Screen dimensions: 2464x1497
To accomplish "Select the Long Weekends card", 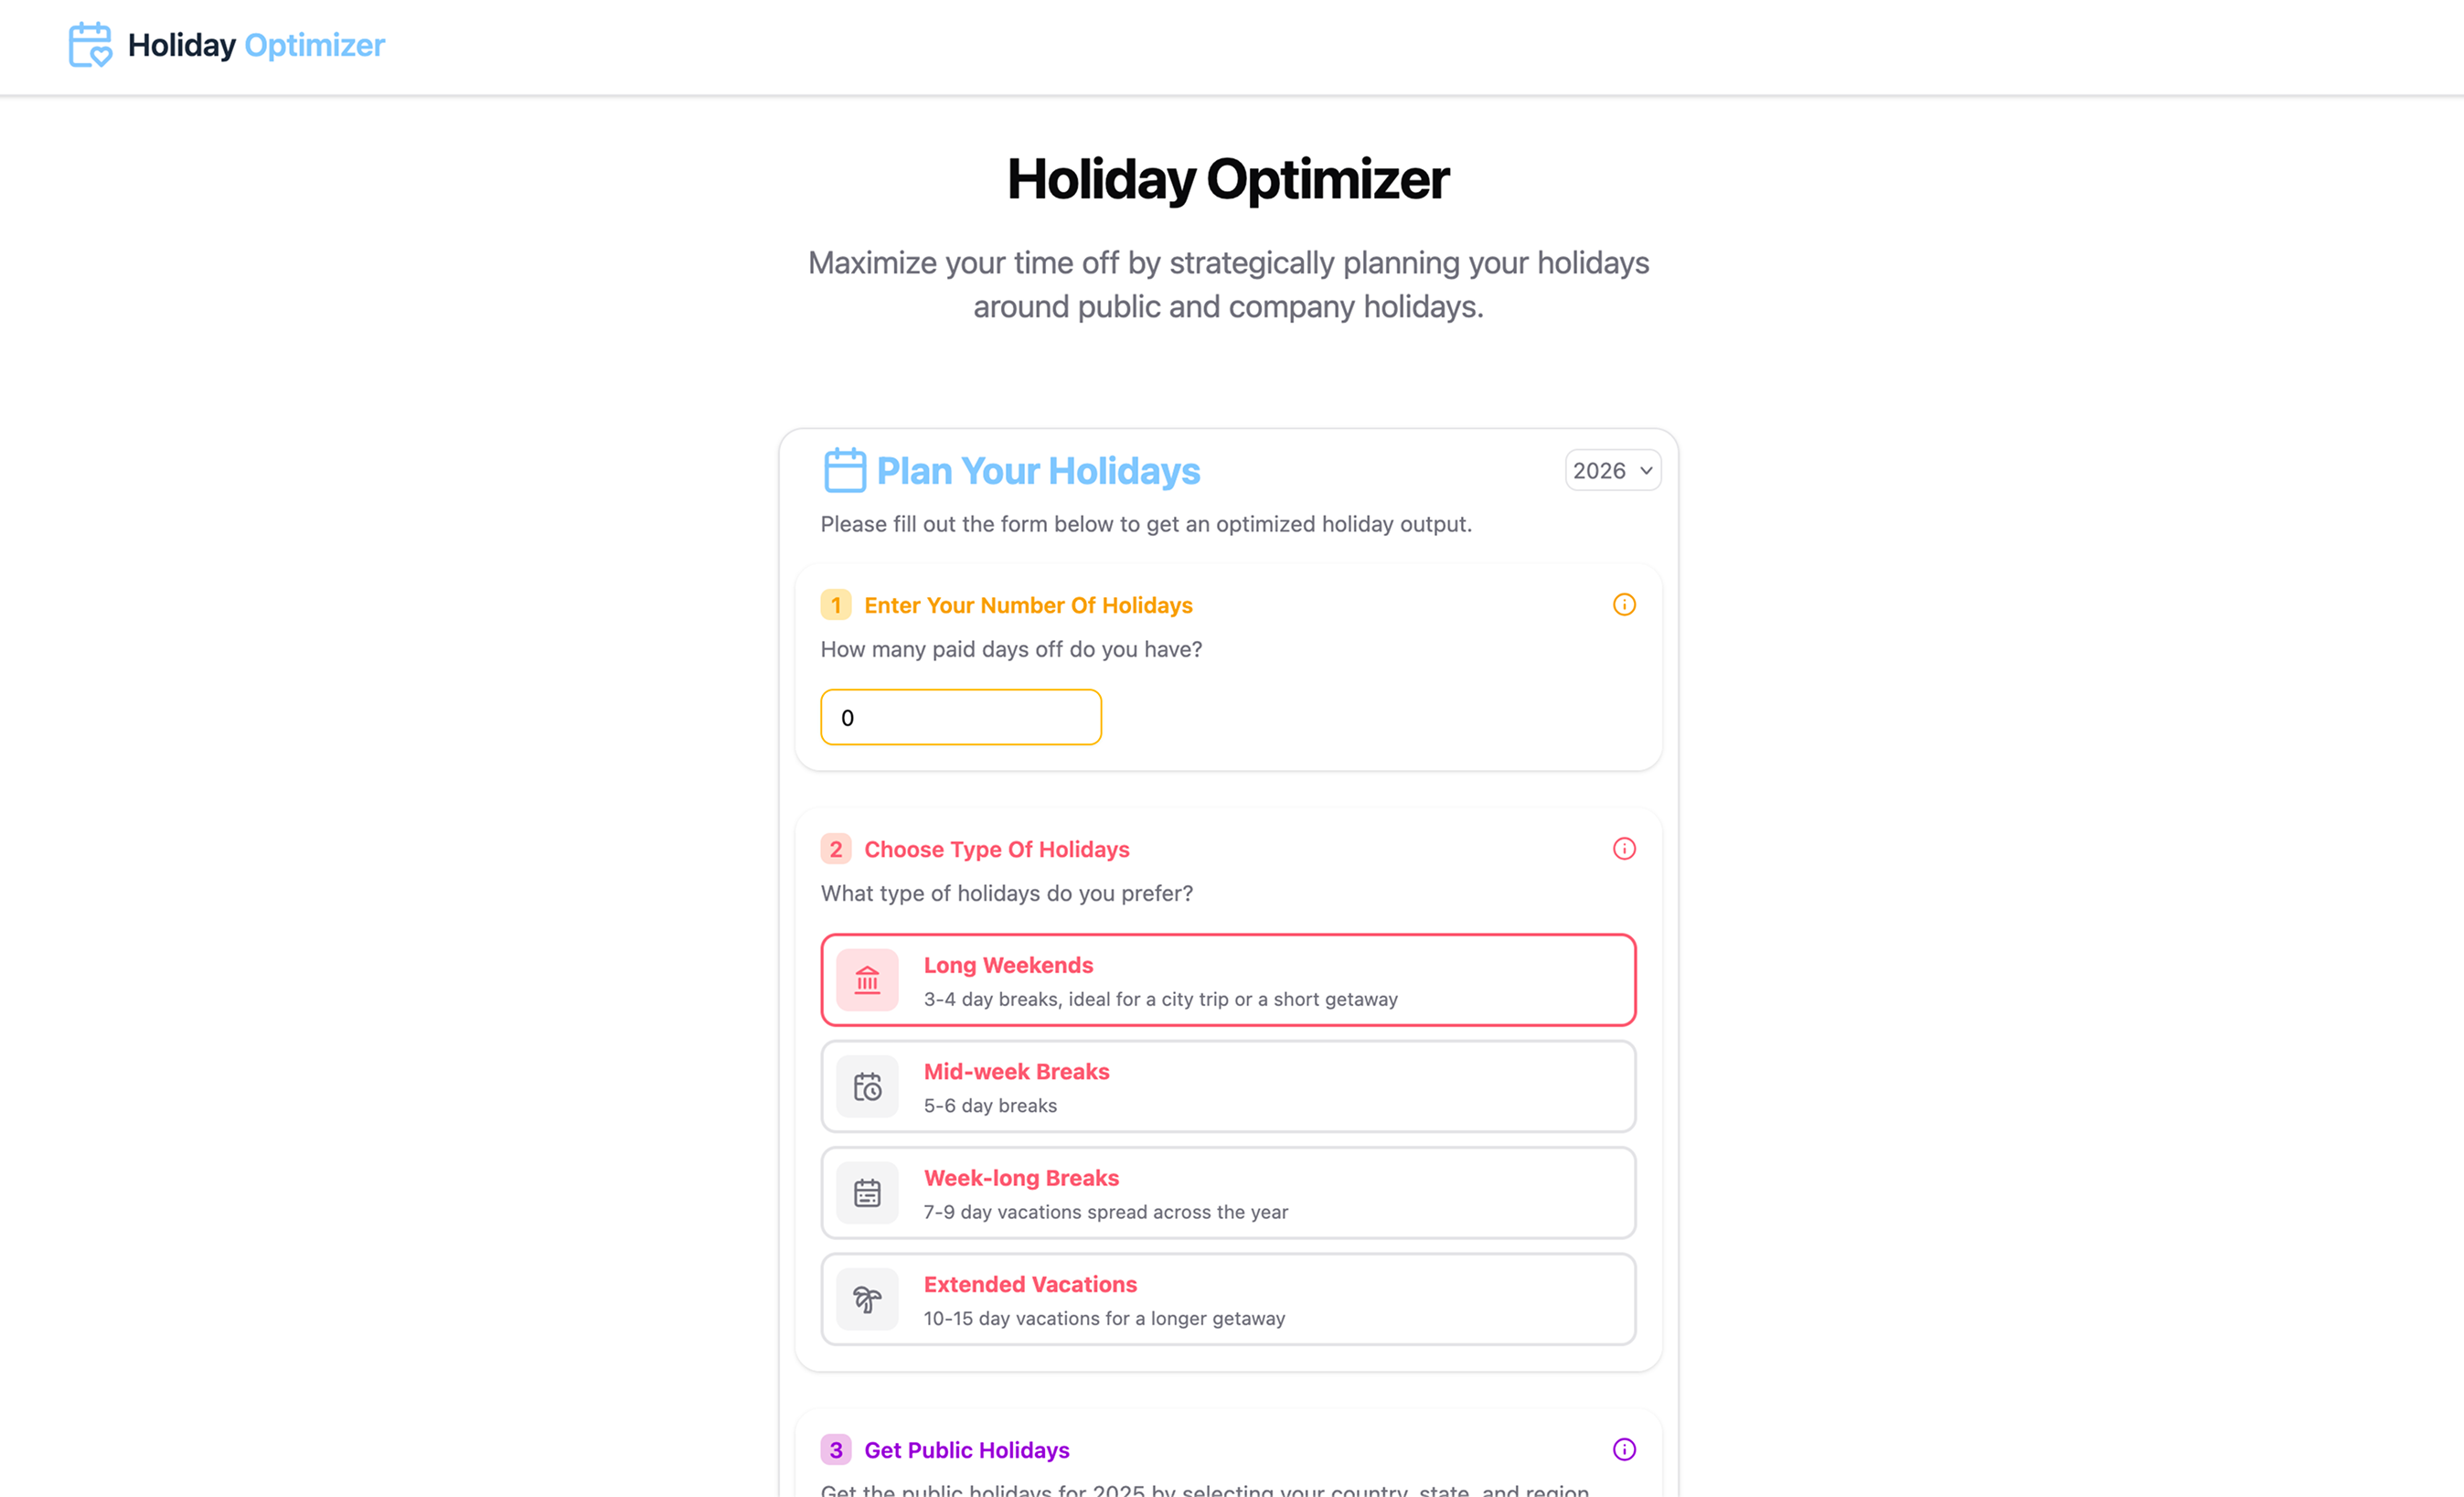I will (1227, 980).
